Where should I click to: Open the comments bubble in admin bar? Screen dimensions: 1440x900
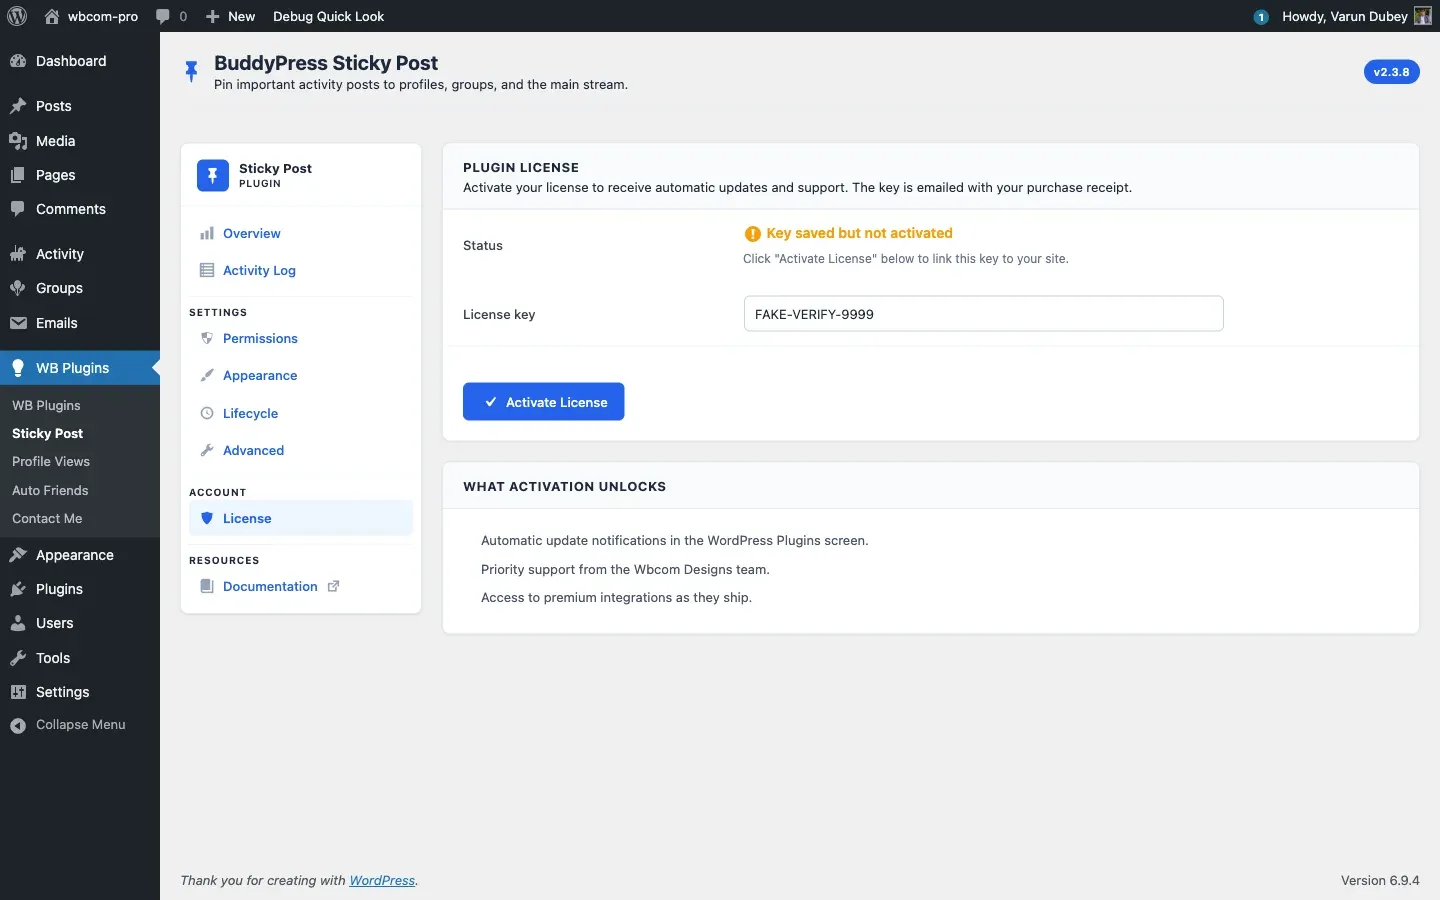(x=163, y=16)
